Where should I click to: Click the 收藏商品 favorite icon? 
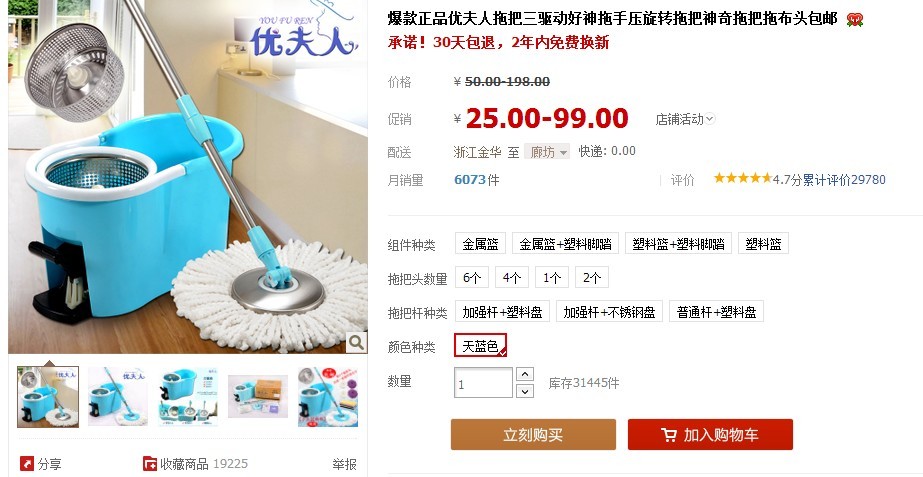(150, 464)
